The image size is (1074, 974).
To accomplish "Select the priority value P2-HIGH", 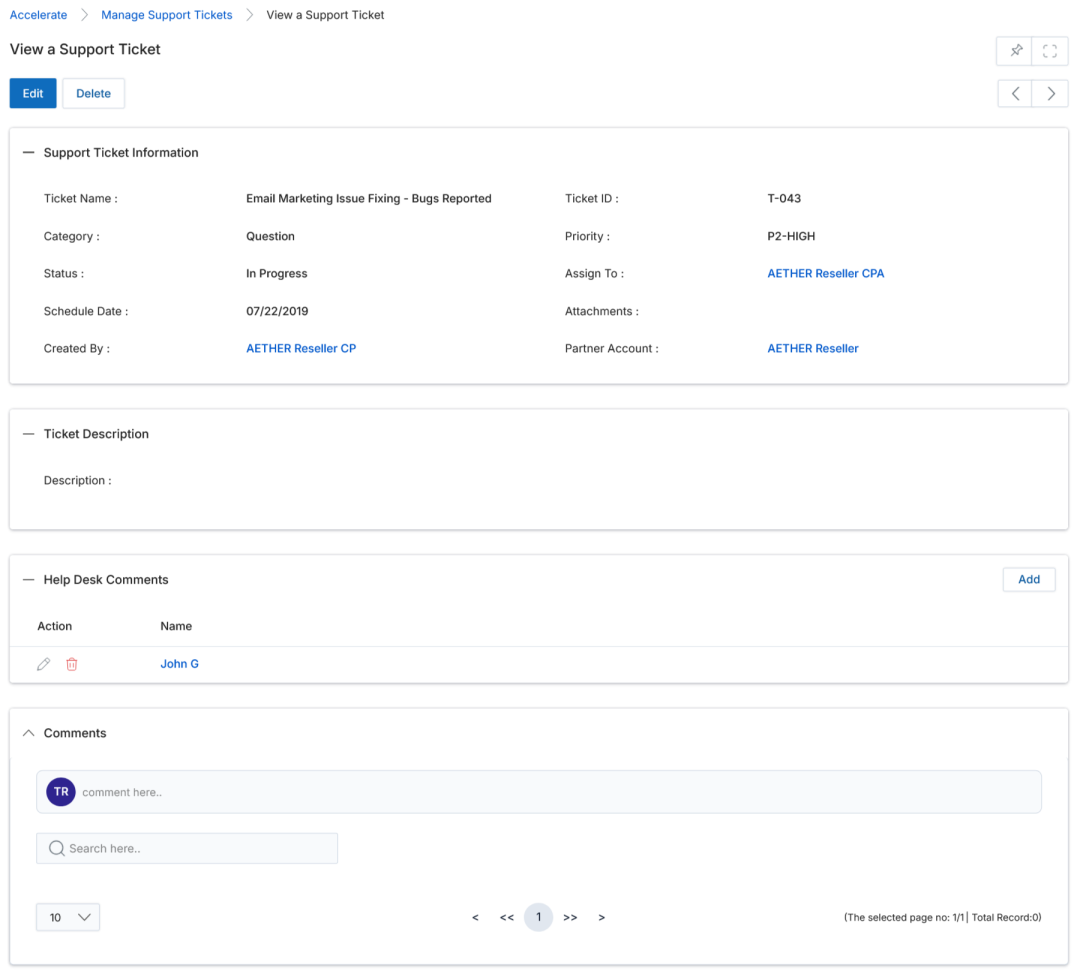I will (x=791, y=236).
